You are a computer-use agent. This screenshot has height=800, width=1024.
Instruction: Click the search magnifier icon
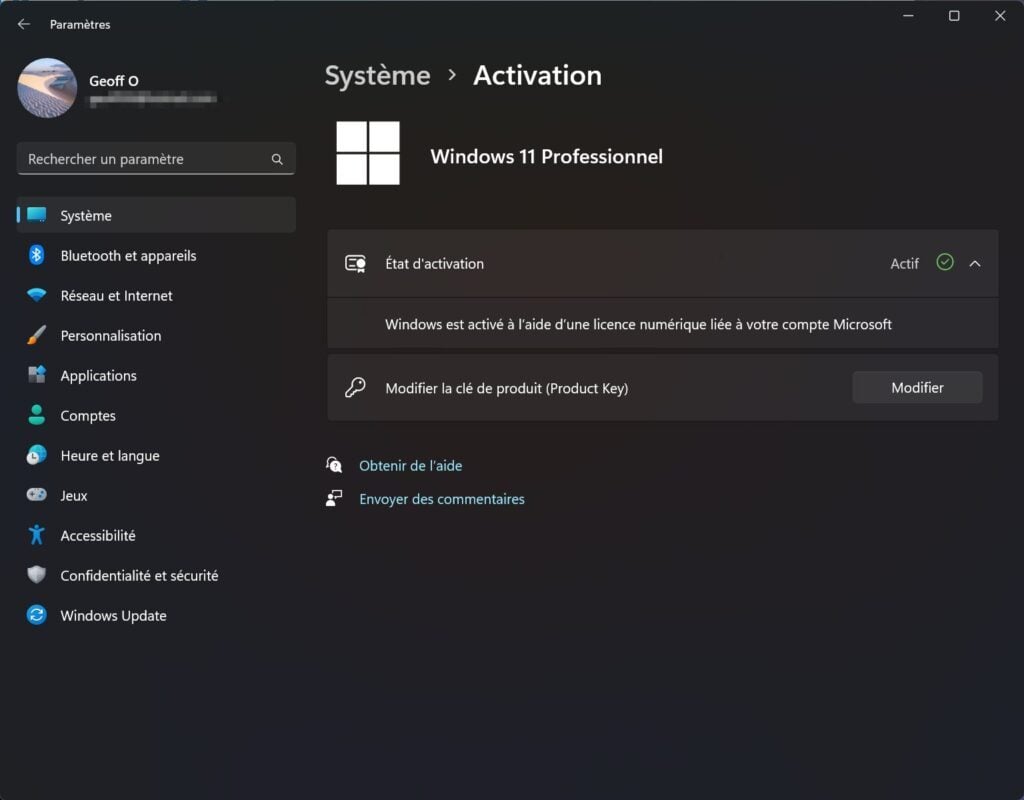point(277,159)
